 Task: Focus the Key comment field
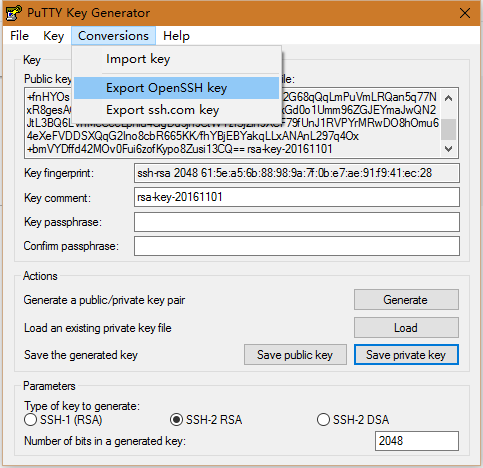(297, 197)
